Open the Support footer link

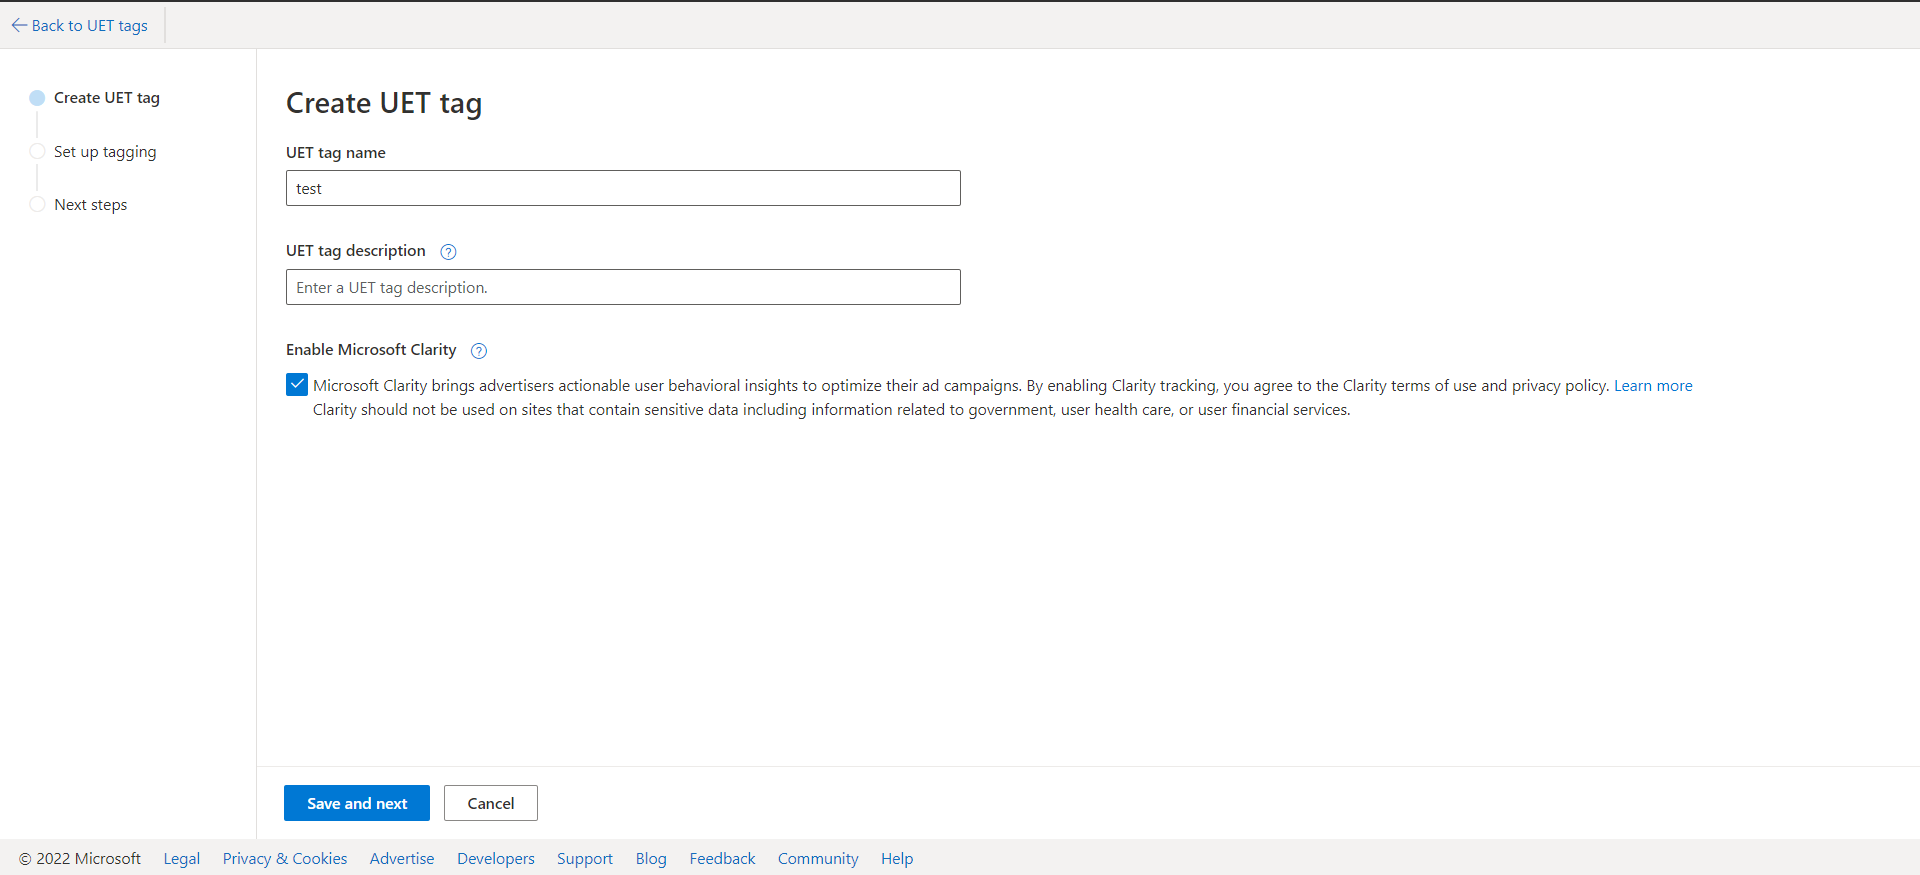585,859
